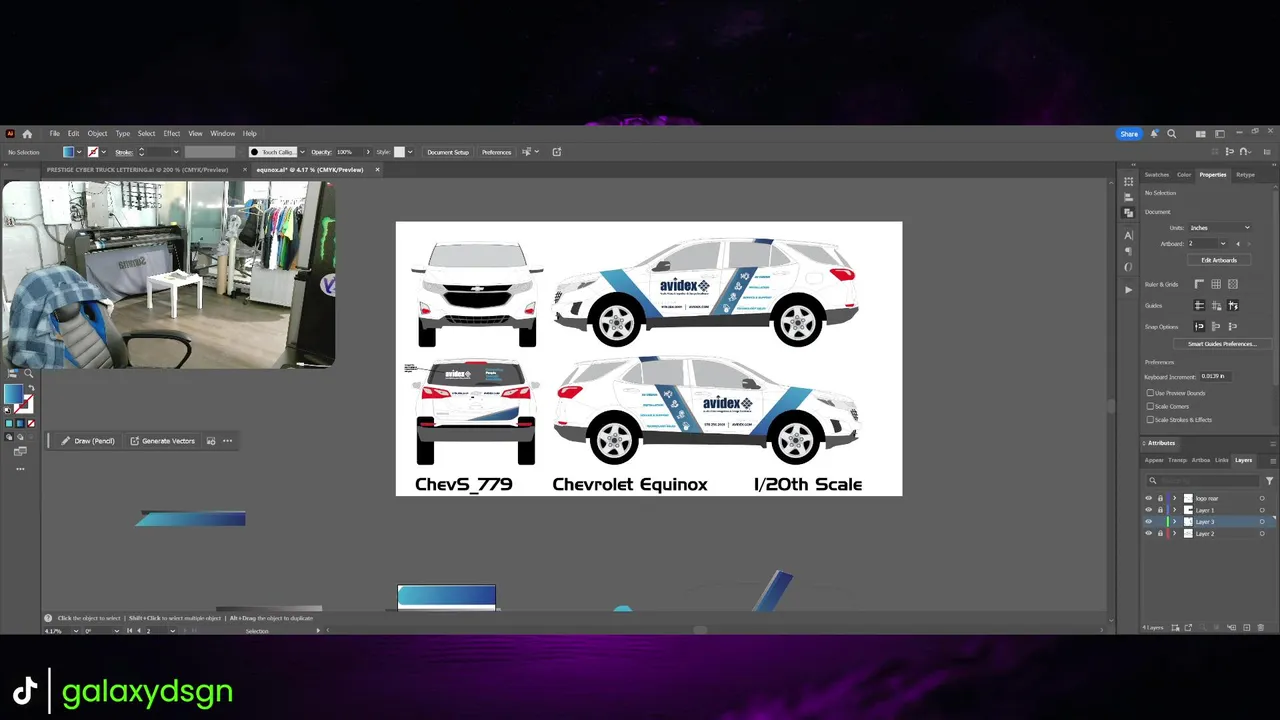The width and height of the screenshot is (1280, 720).
Task: Switch to the Retype tab
Action: (x=1245, y=175)
